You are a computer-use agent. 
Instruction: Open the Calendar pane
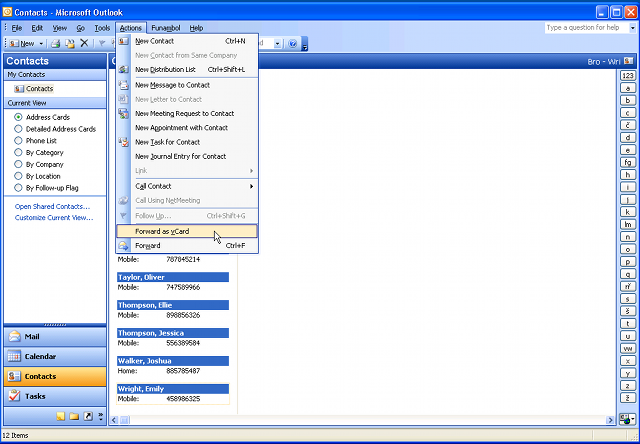coord(55,357)
